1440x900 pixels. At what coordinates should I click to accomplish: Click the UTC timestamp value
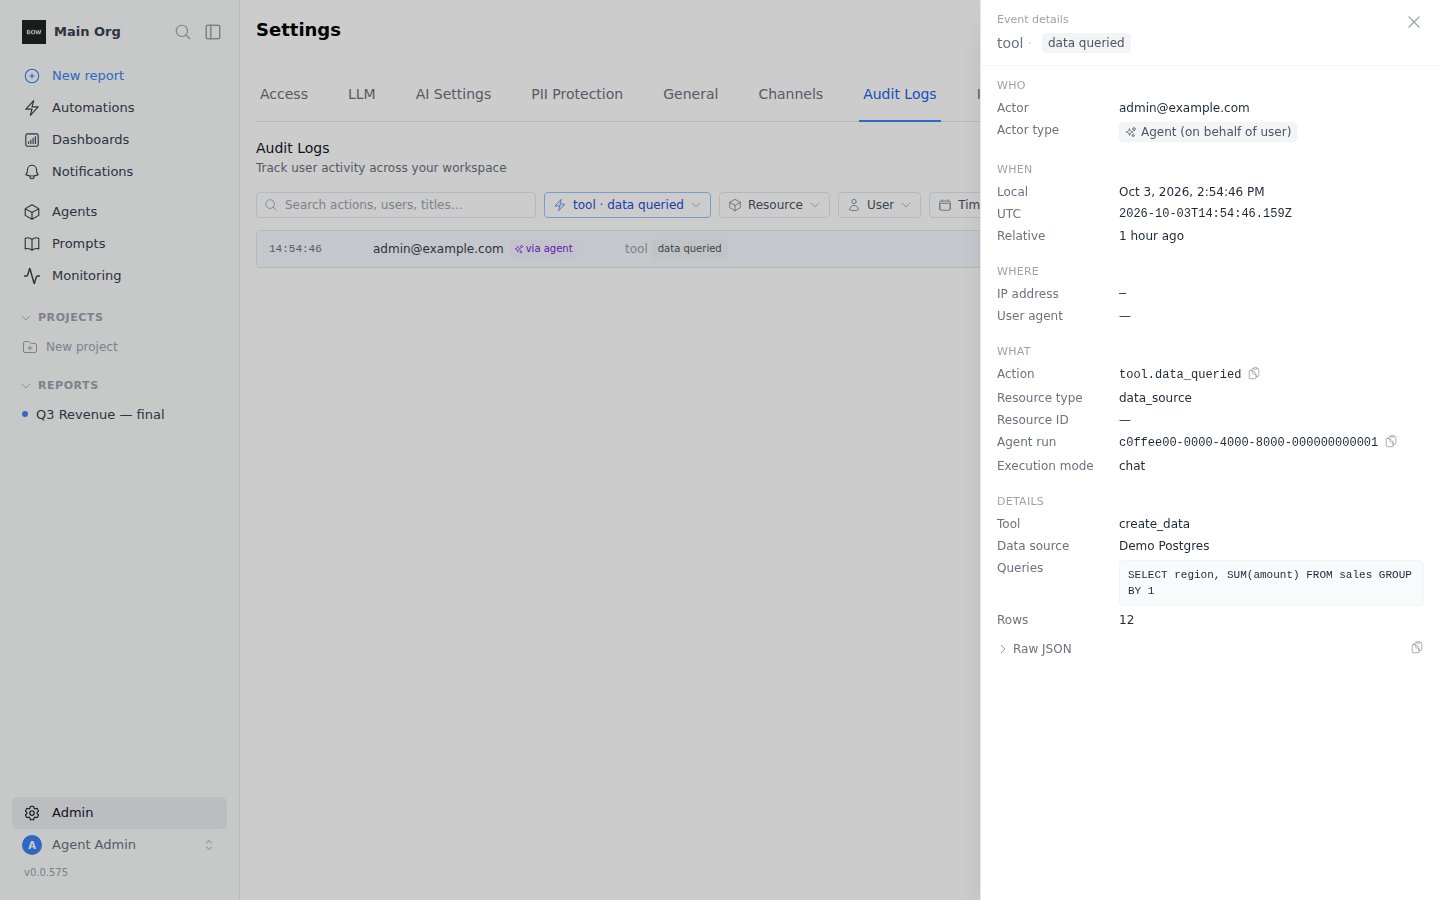pos(1205,214)
